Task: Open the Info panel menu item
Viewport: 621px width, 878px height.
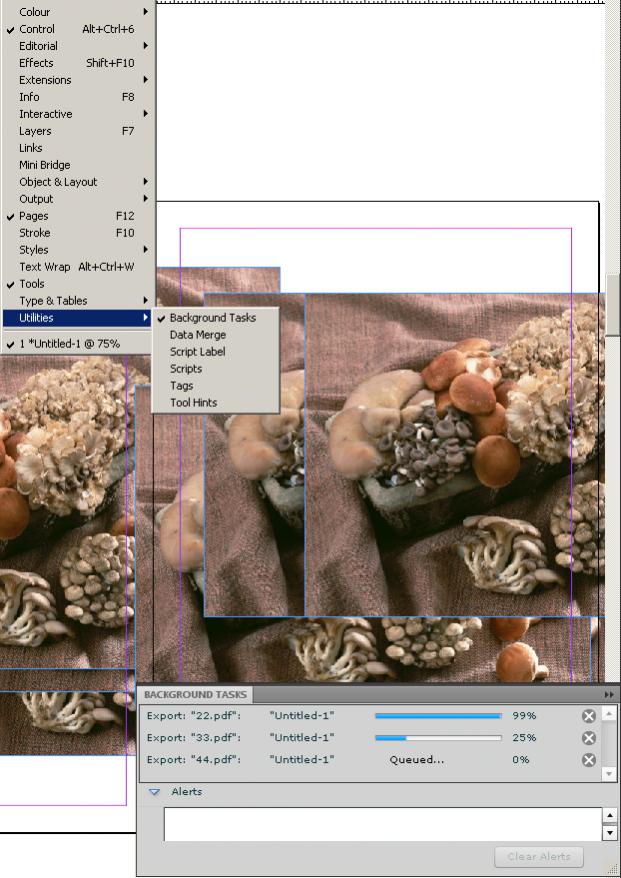Action: (x=77, y=97)
